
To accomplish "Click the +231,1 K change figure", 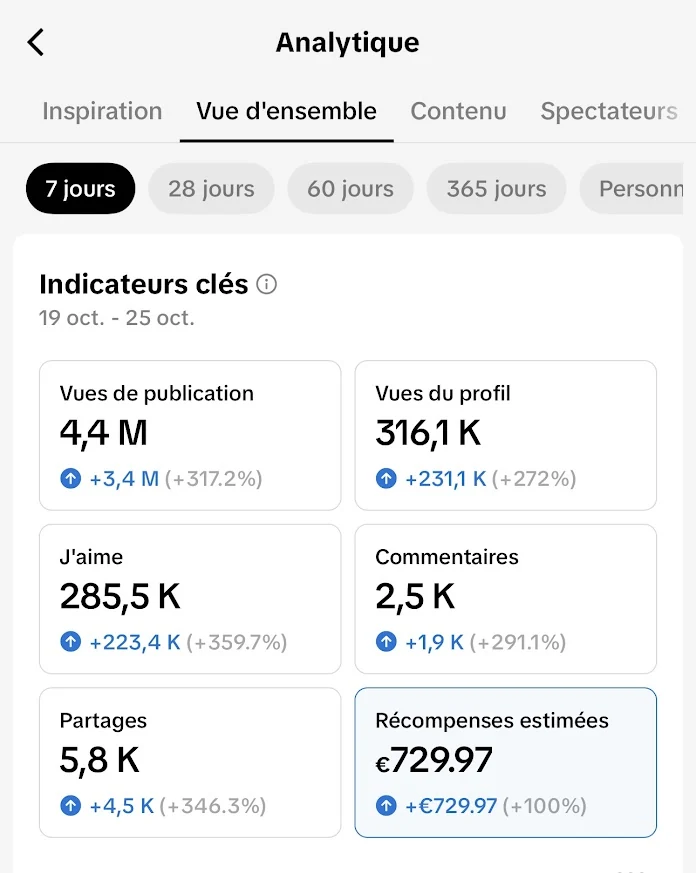I will pyautogui.click(x=445, y=479).
